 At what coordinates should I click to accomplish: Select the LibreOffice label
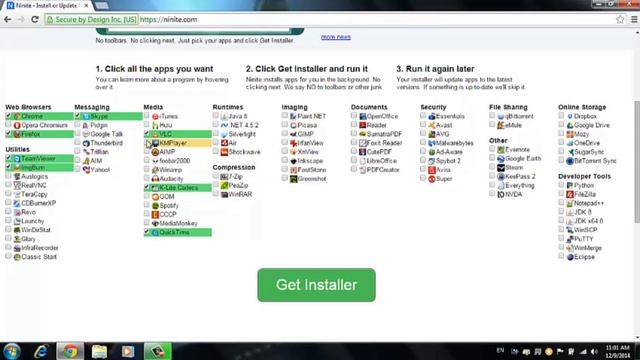click(382, 161)
